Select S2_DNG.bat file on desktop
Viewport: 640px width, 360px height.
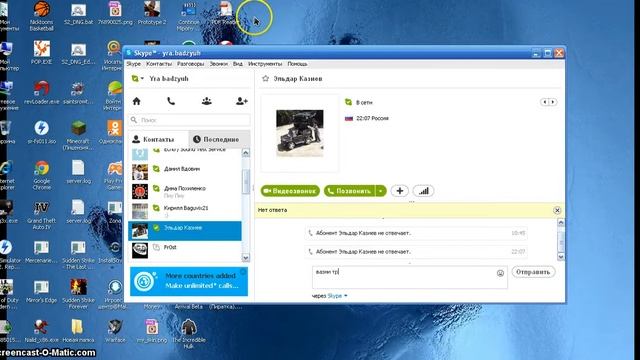click(x=78, y=15)
